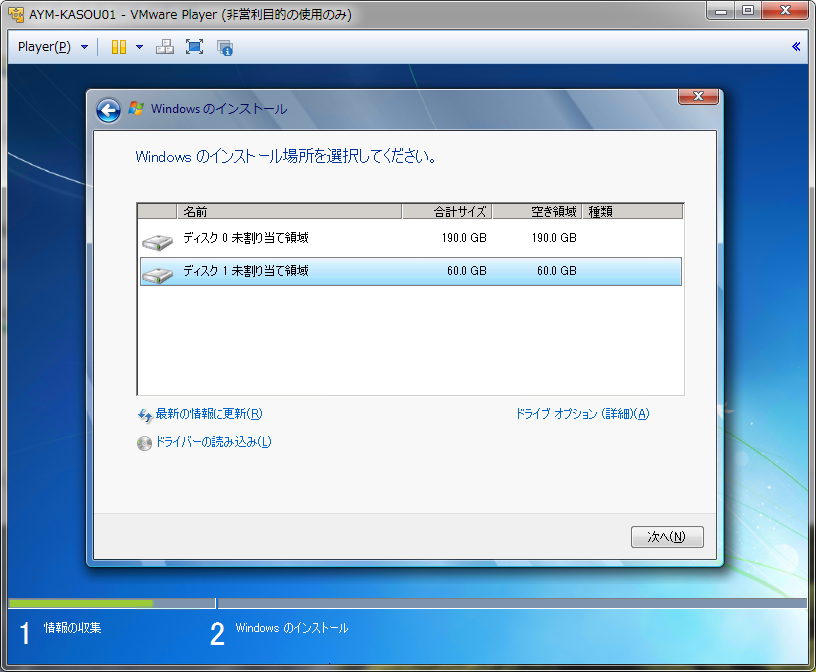Click 最新の情報に更新(R) refresh link
The image size is (816, 672).
coord(209,414)
